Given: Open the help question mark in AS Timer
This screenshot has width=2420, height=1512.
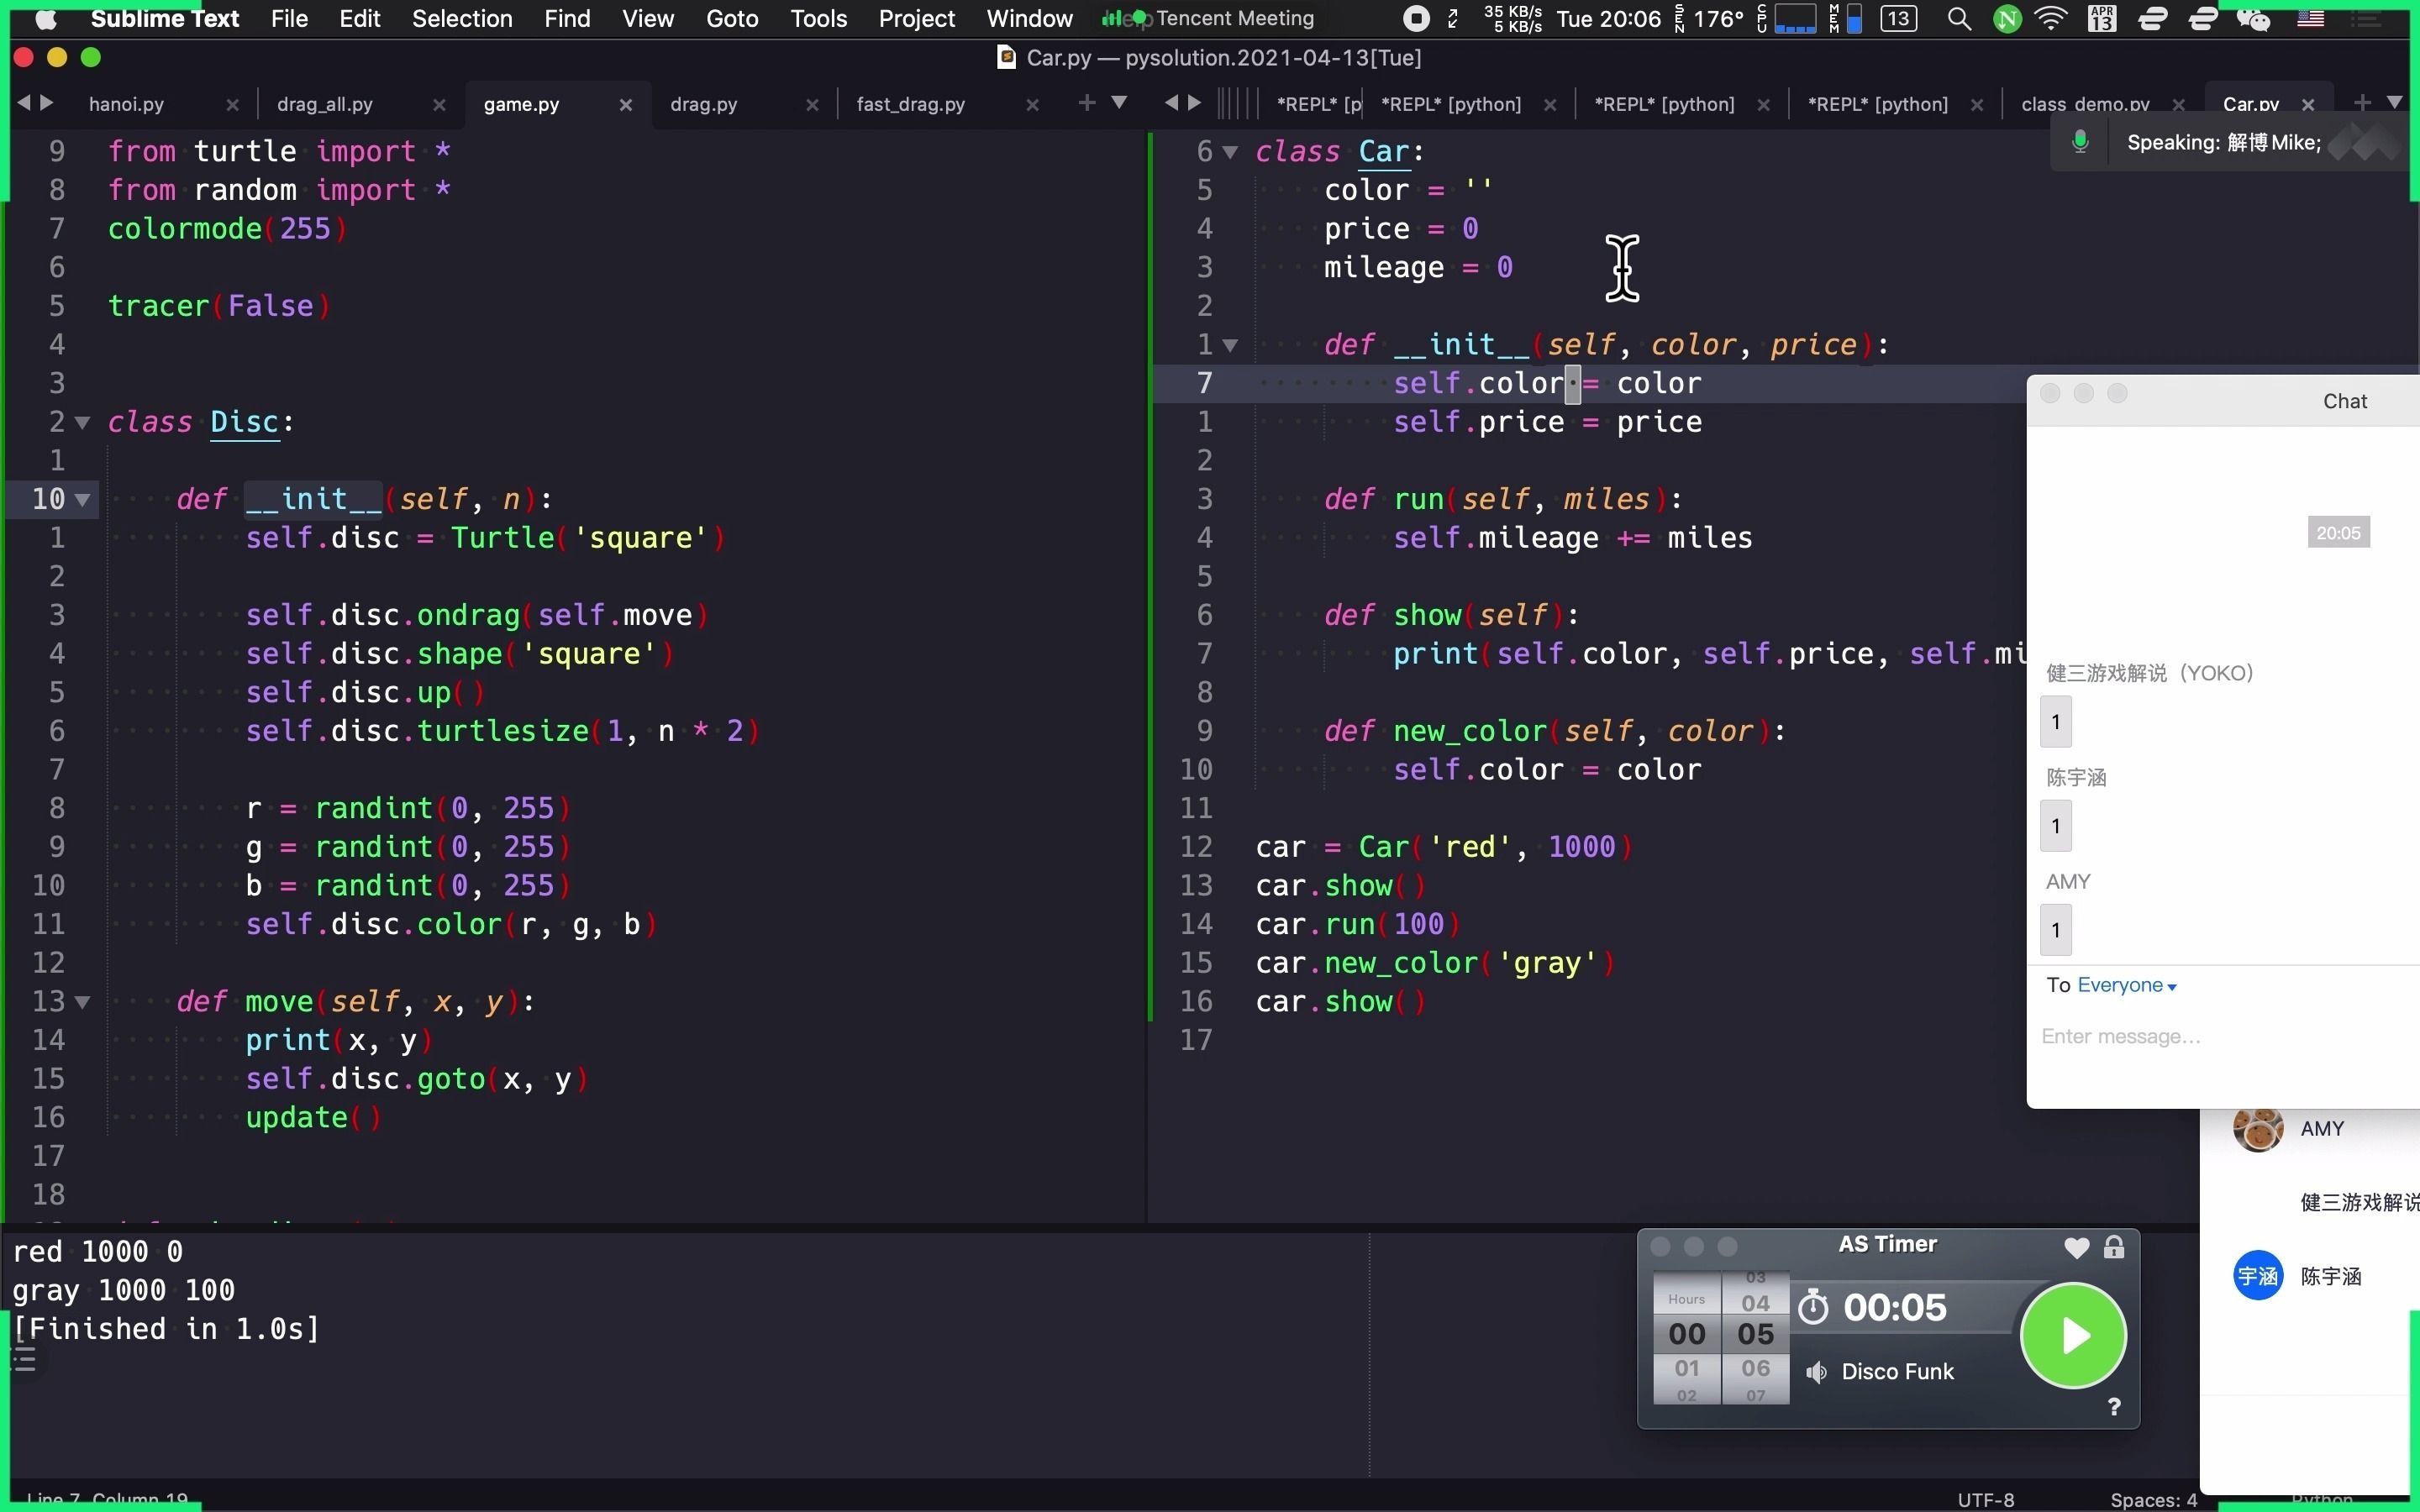Looking at the screenshot, I should coord(2114,1406).
